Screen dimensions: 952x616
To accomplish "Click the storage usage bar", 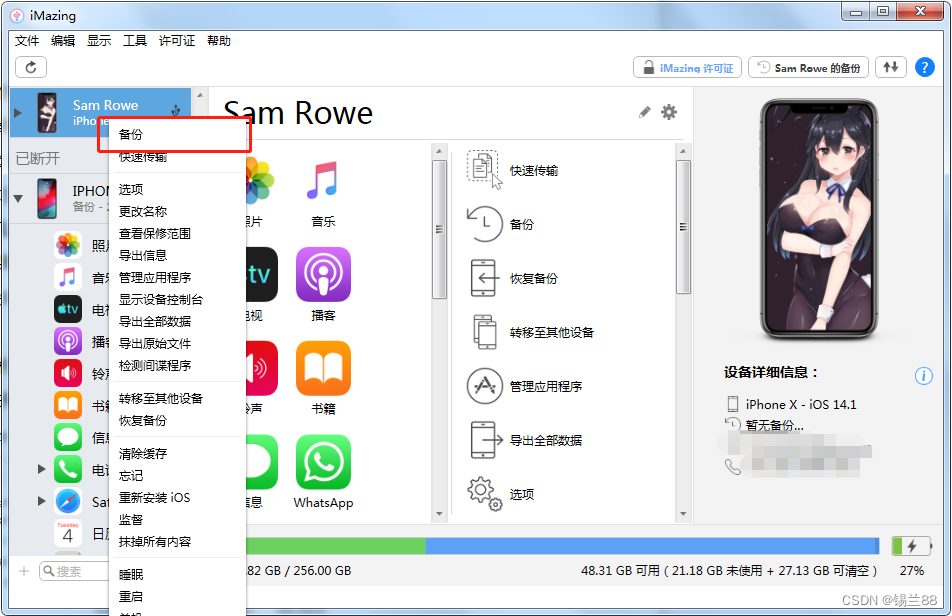I will click(562, 546).
